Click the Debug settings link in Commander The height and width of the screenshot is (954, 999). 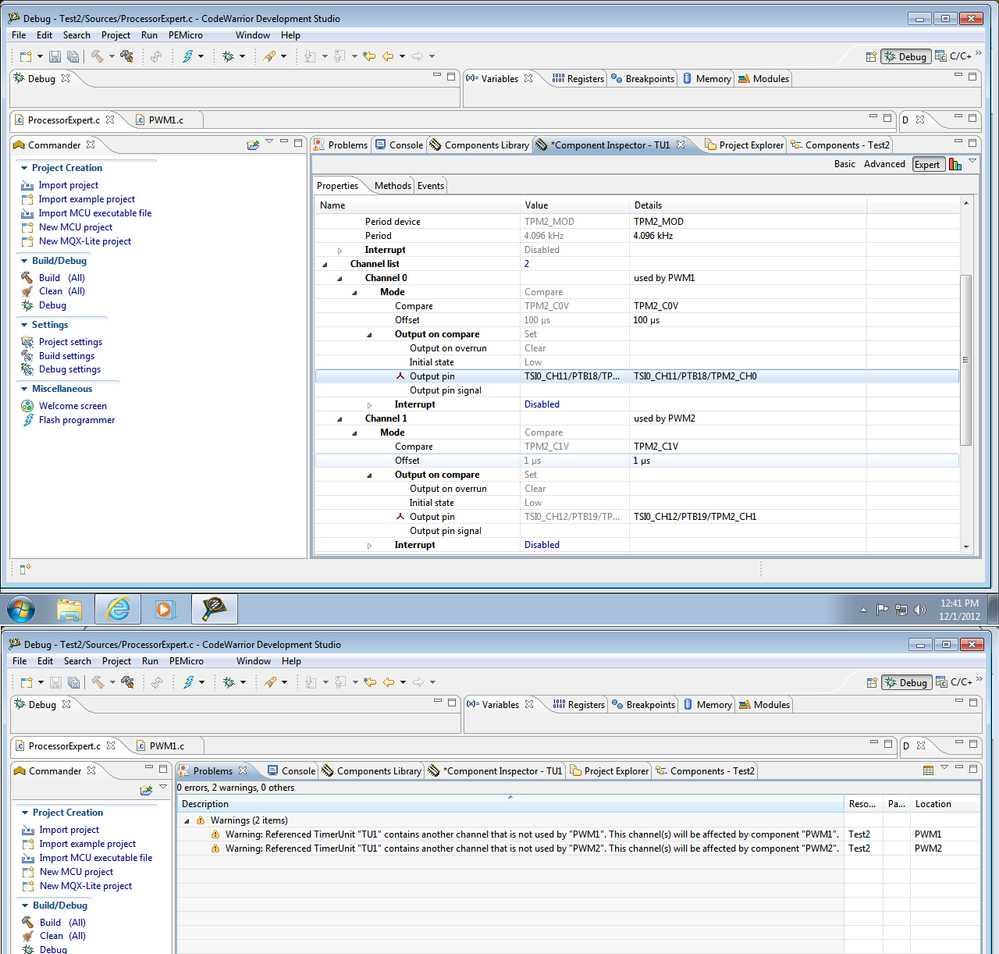(x=69, y=369)
